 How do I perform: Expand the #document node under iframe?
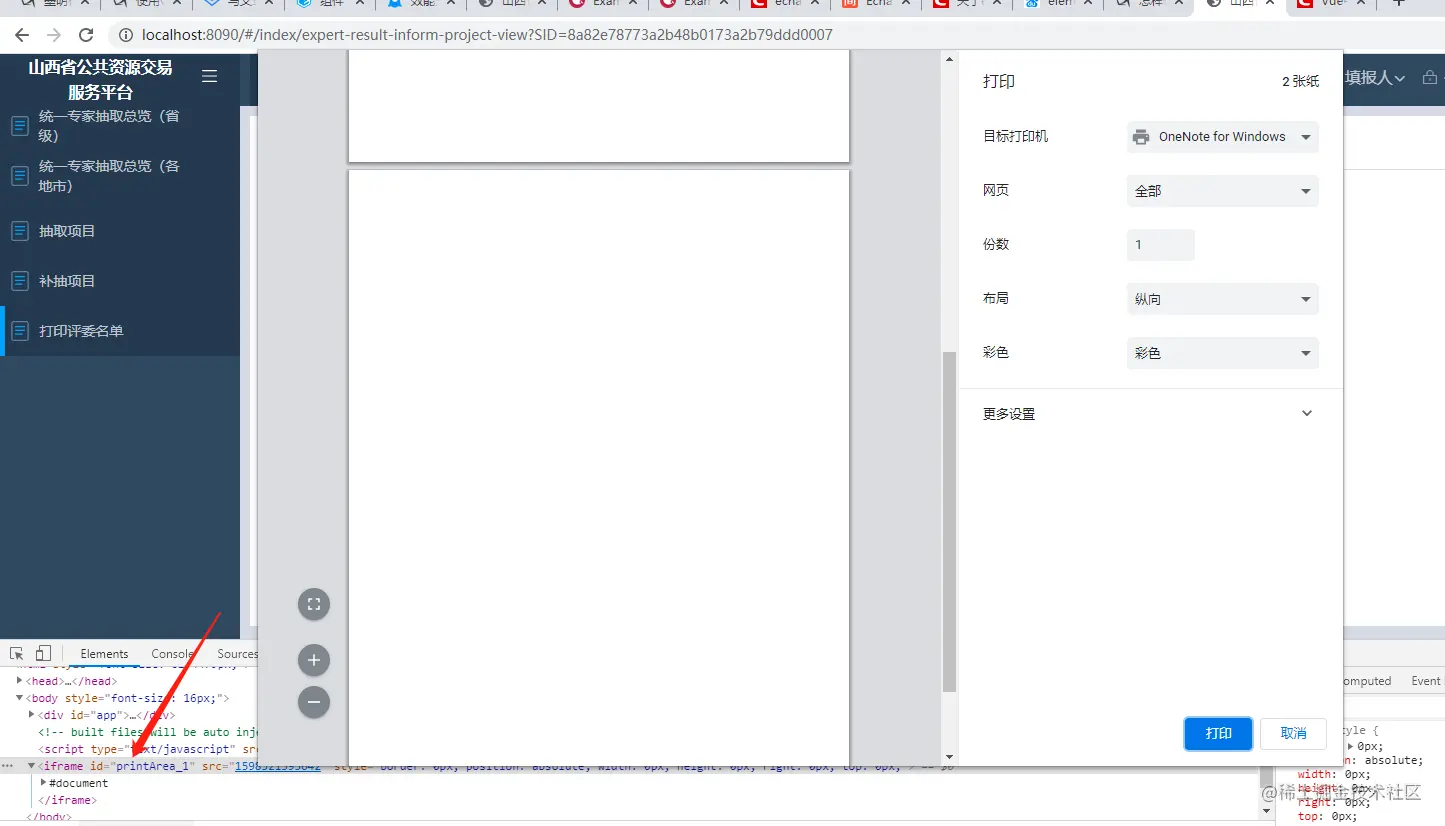tap(43, 782)
